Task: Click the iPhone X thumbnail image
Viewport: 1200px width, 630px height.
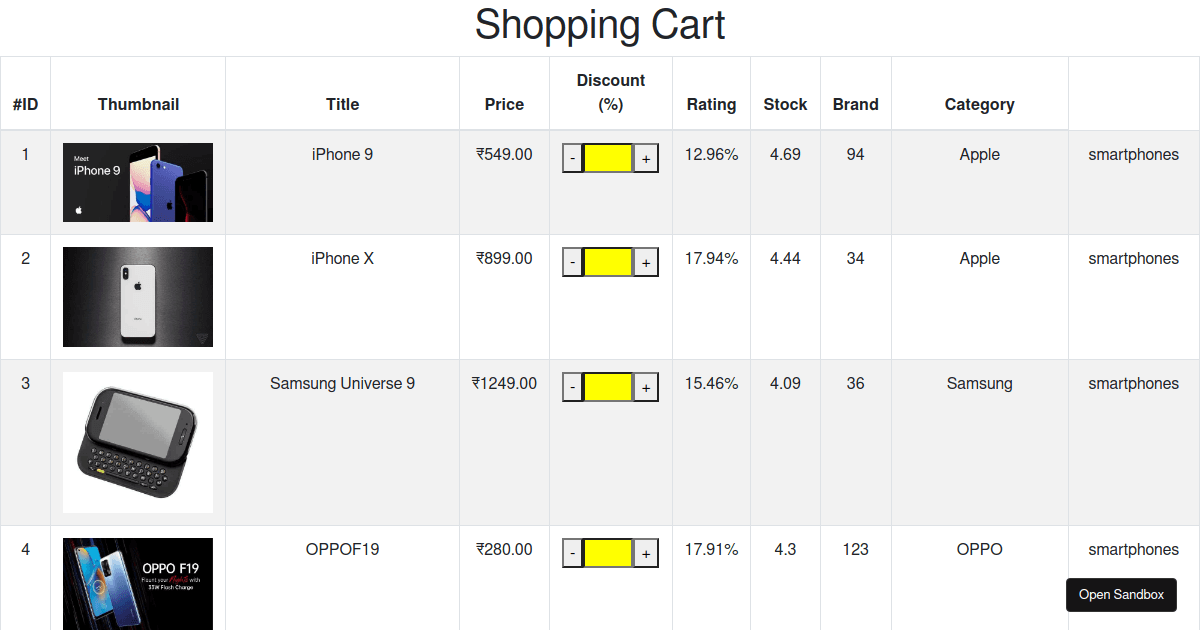Action: (x=137, y=296)
